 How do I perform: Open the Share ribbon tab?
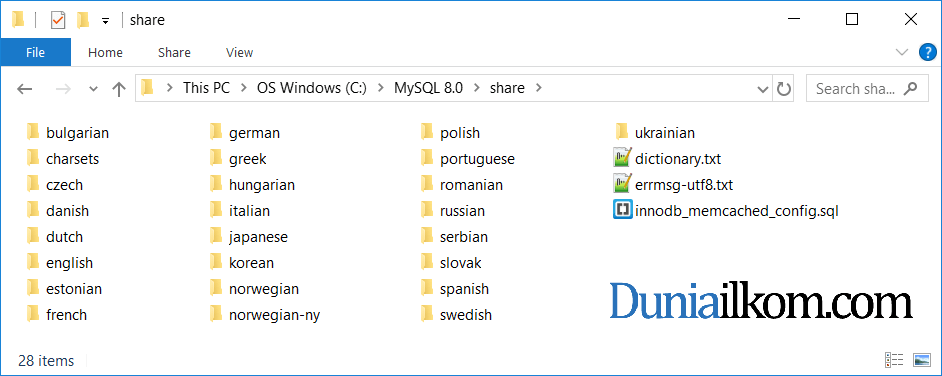pos(174,52)
